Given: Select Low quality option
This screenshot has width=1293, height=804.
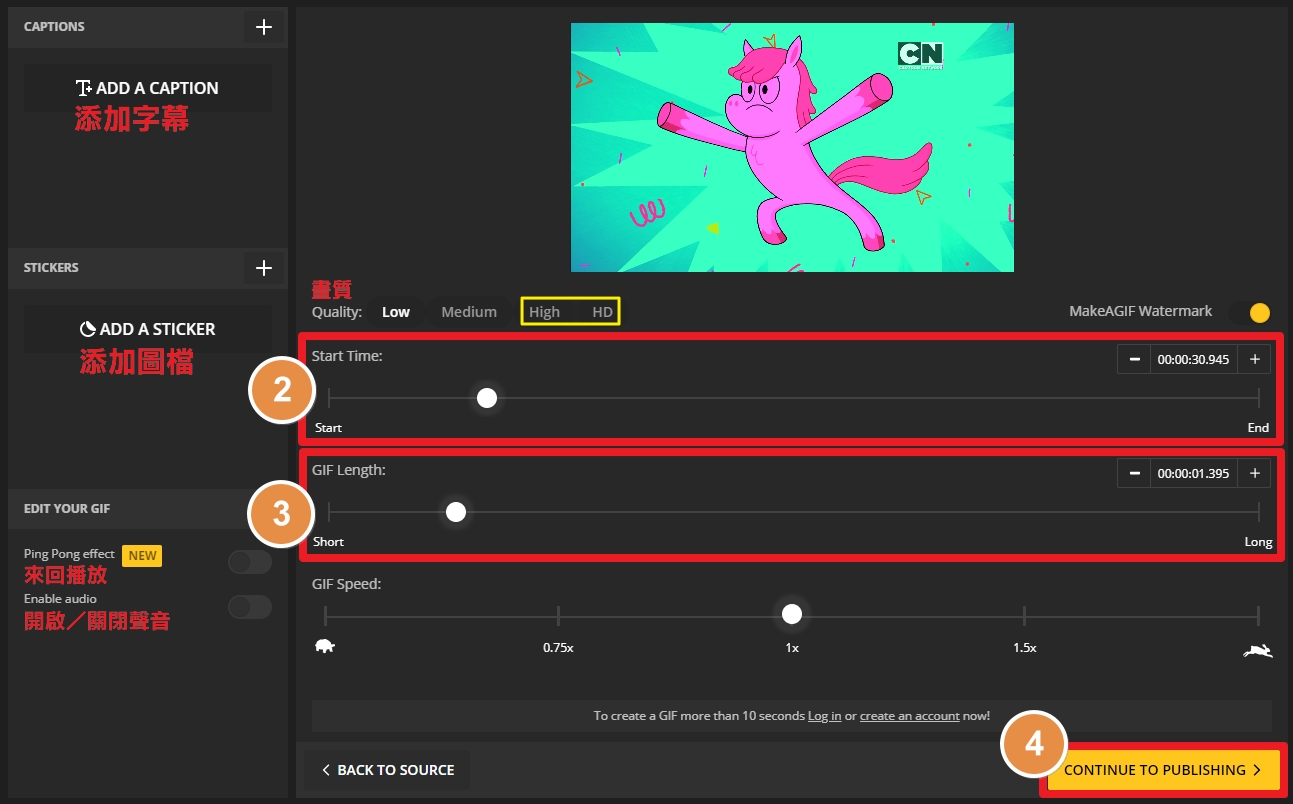Looking at the screenshot, I should click(x=396, y=312).
